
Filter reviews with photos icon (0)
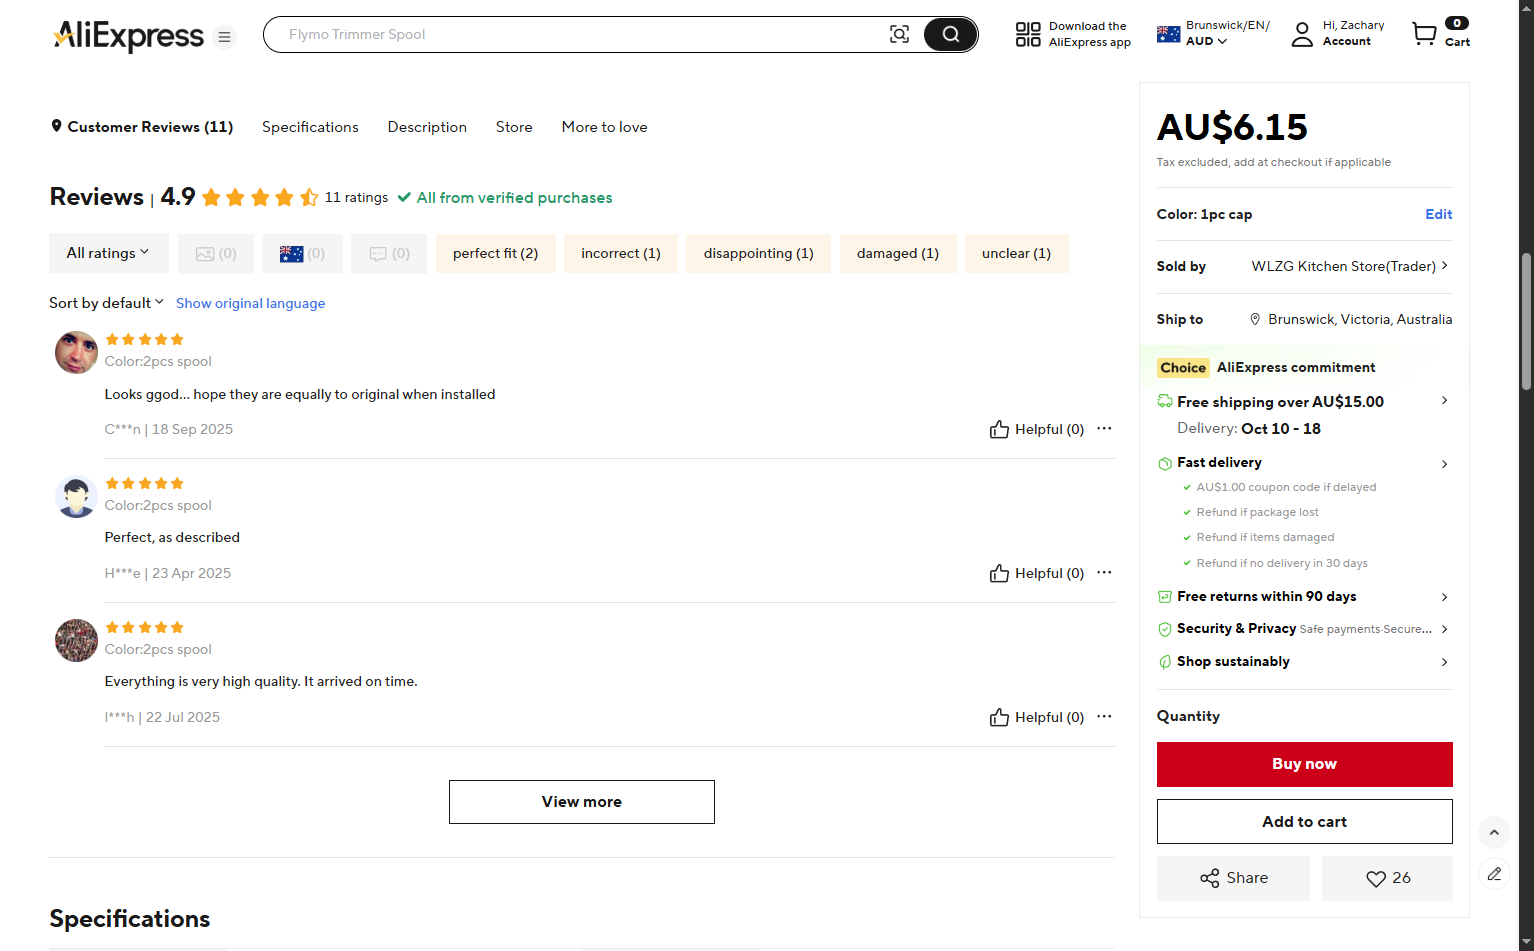click(x=216, y=254)
